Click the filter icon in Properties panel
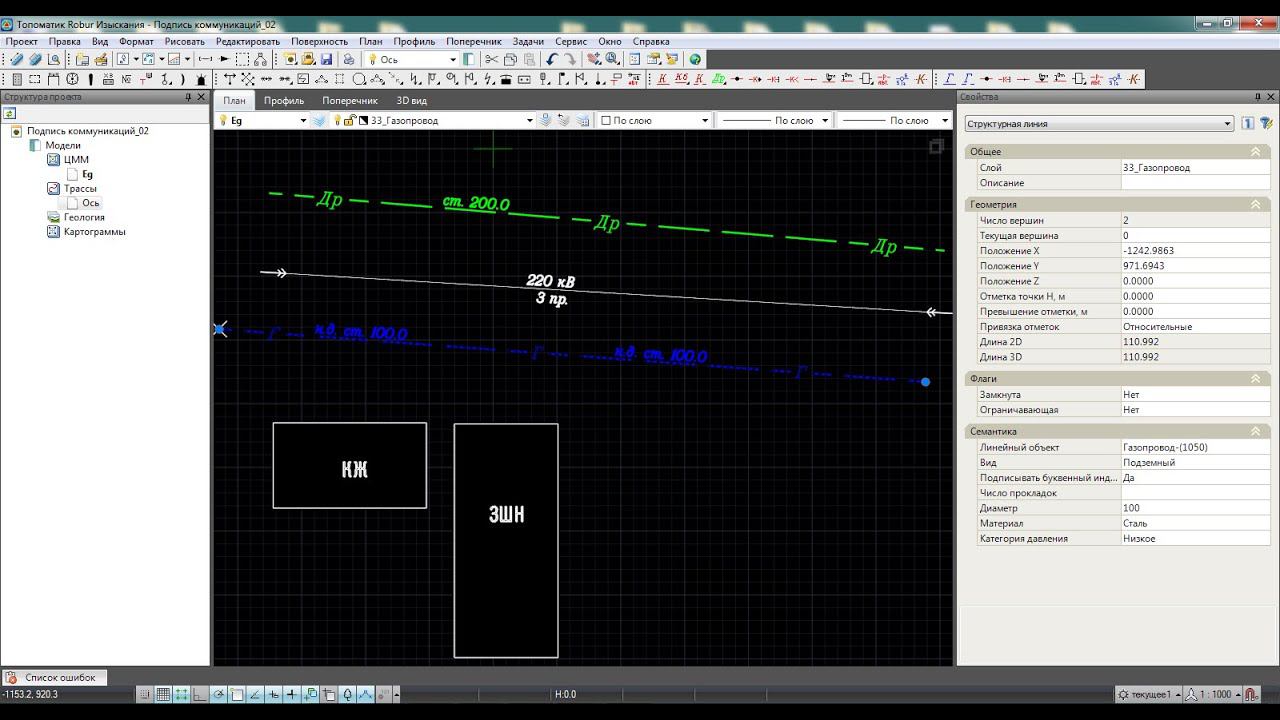The image size is (1280, 720). pos(1266,124)
